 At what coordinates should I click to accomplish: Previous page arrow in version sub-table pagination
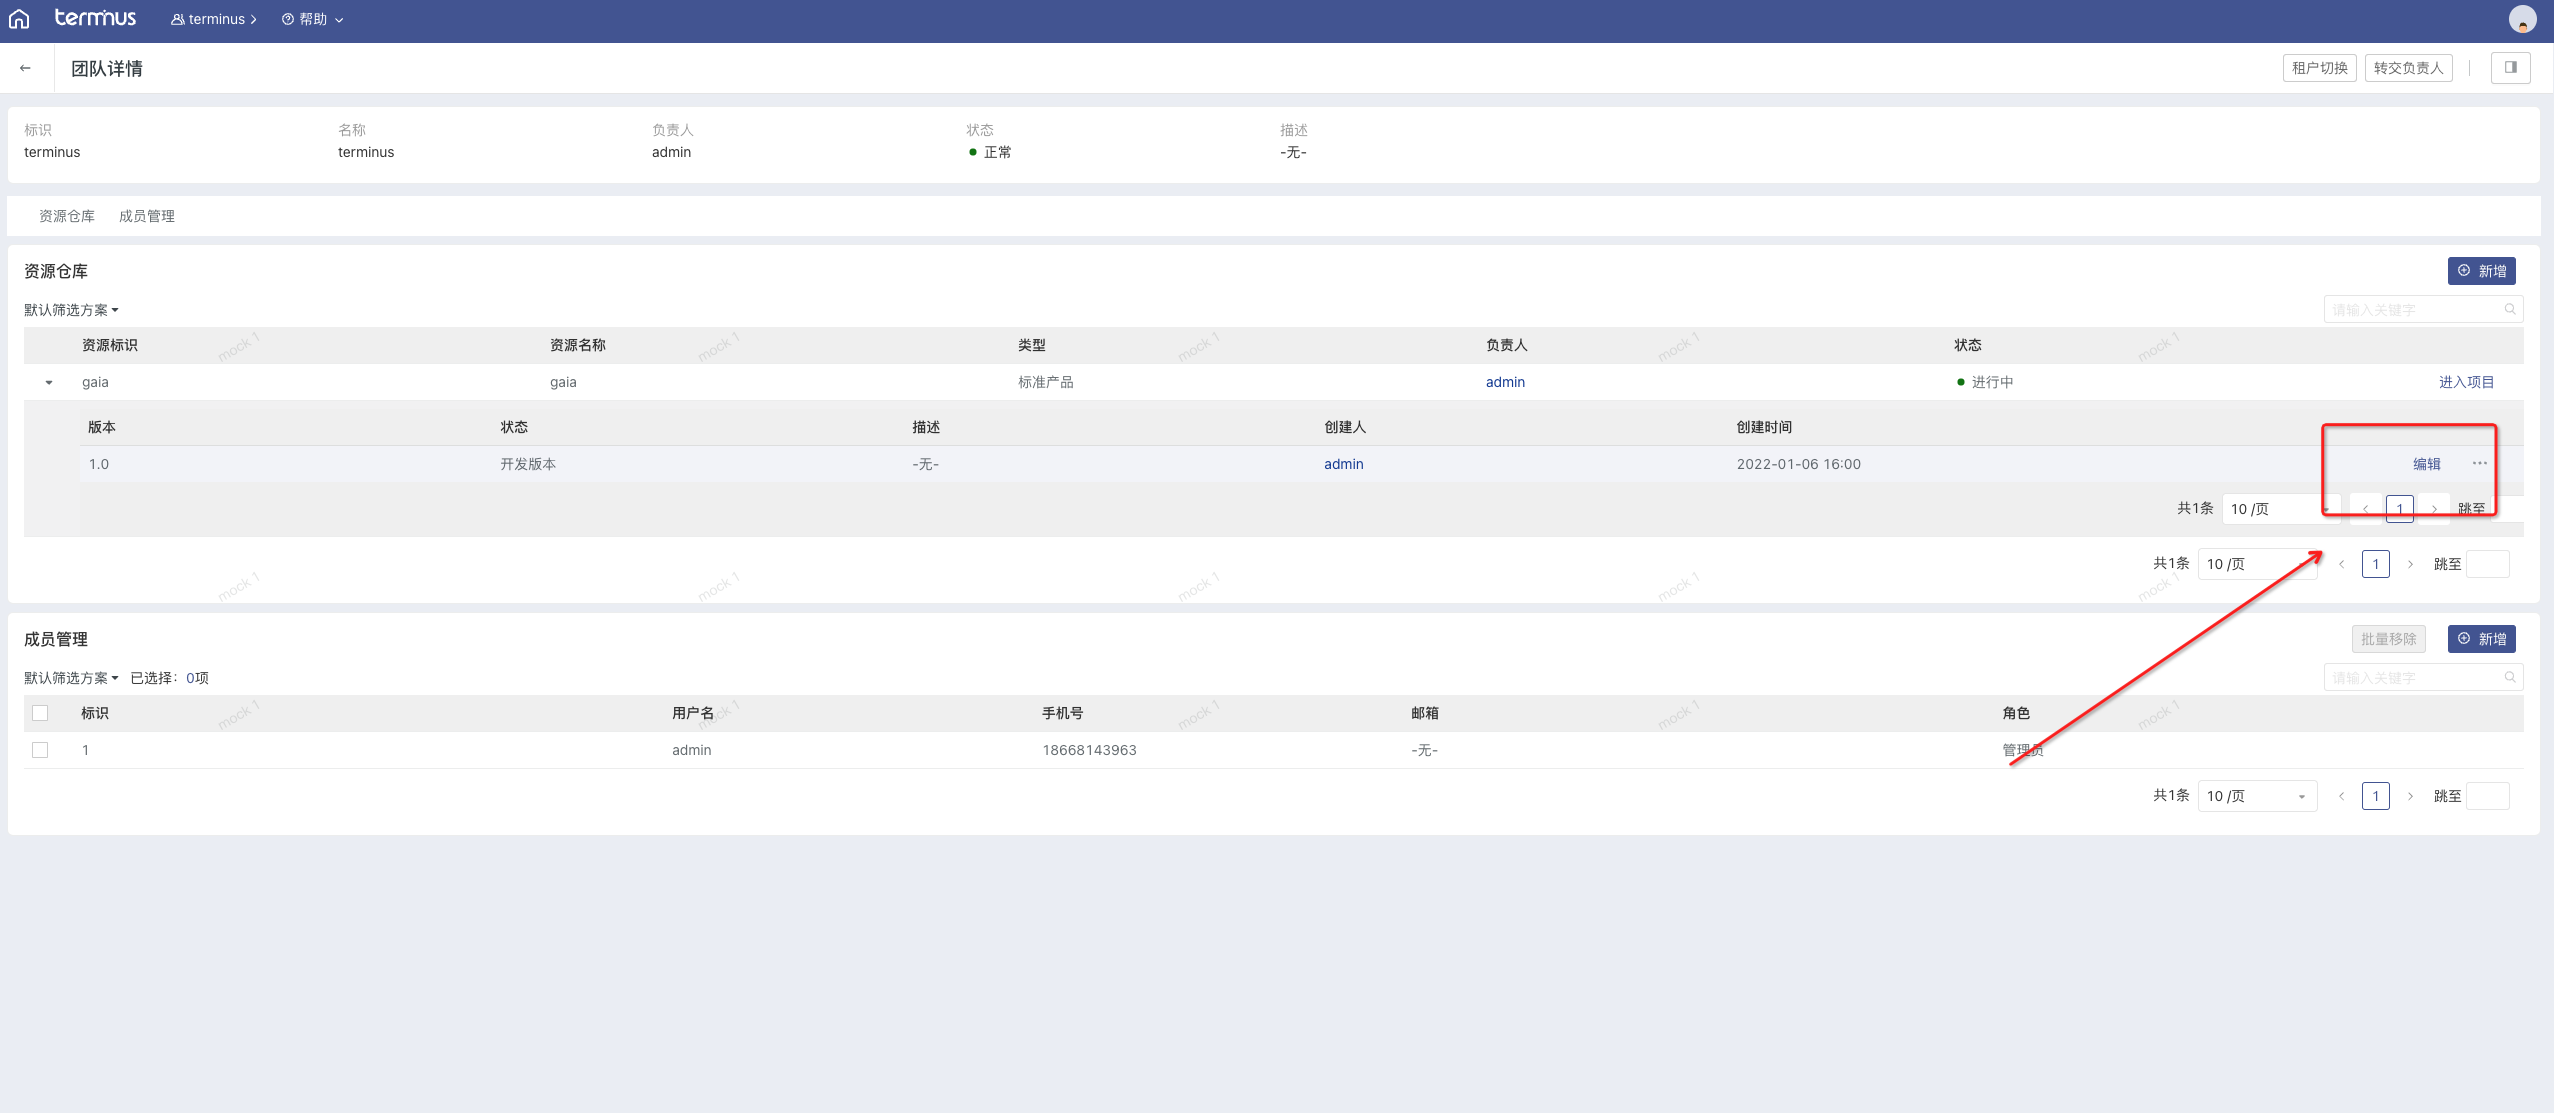click(x=2365, y=509)
